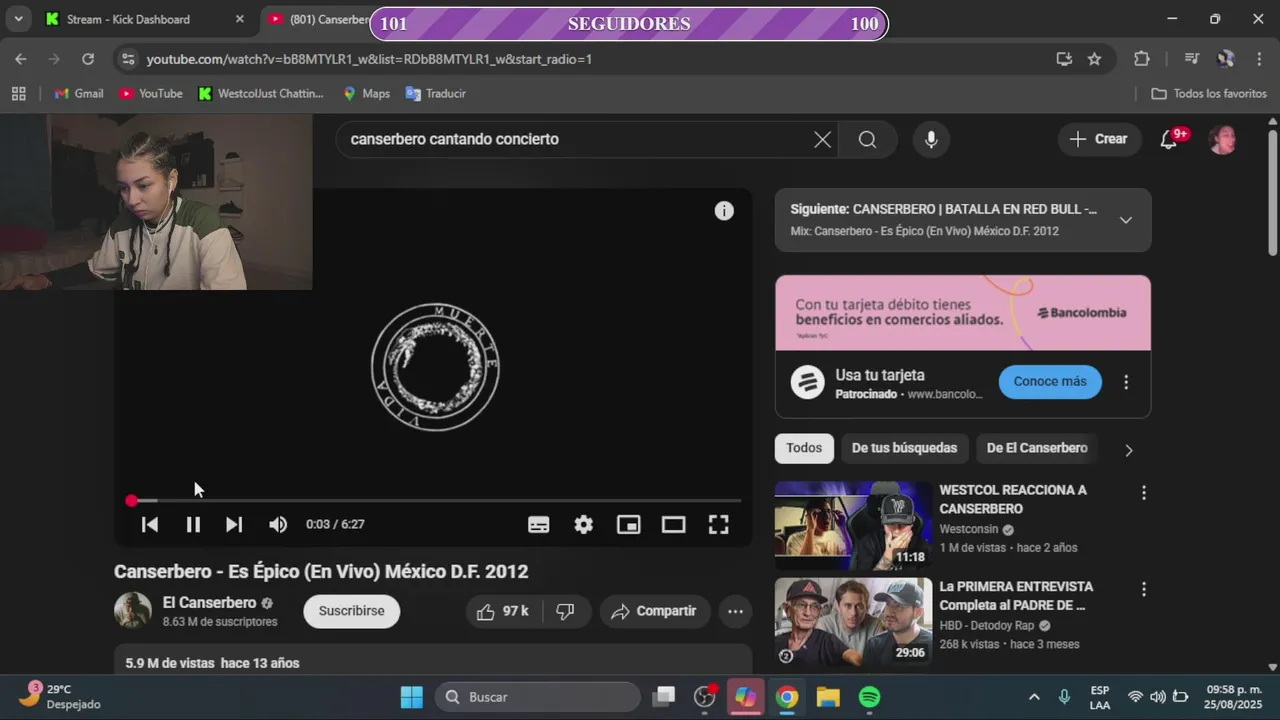Select the Todos filter chip
Screen dimensions: 1280x720
pyautogui.click(x=804, y=448)
